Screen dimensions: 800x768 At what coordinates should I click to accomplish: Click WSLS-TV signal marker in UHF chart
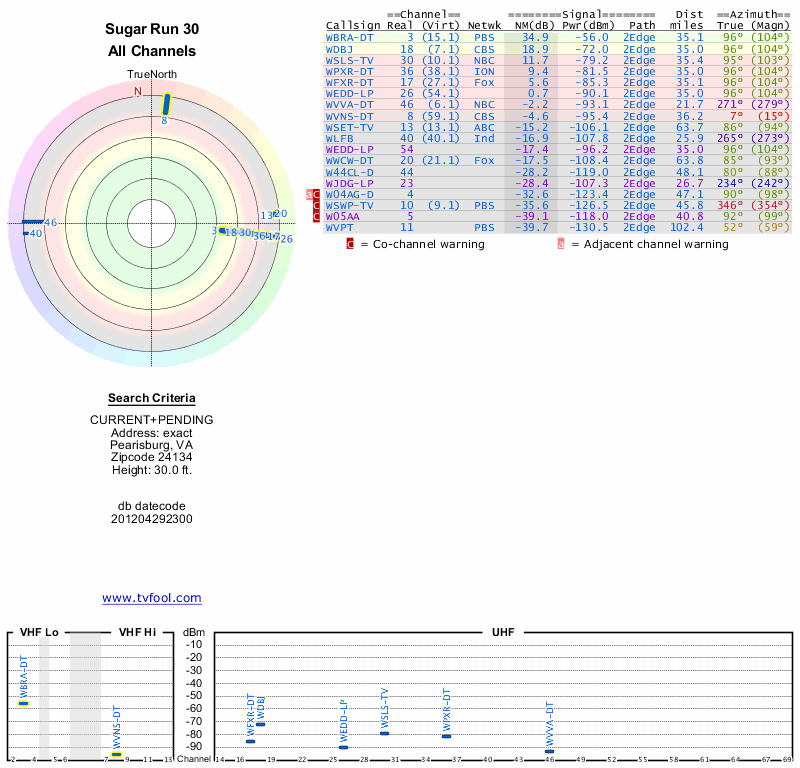click(x=384, y=733)
